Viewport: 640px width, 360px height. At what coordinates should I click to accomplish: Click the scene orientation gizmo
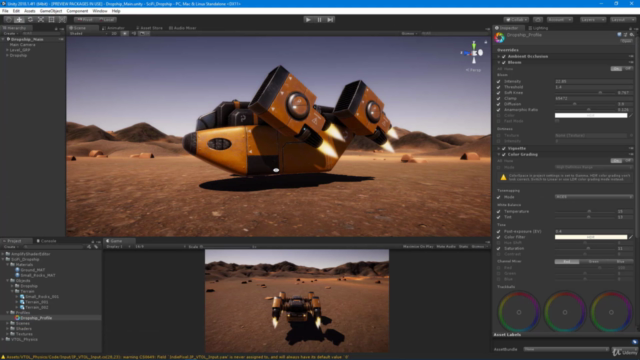point(474,53)
